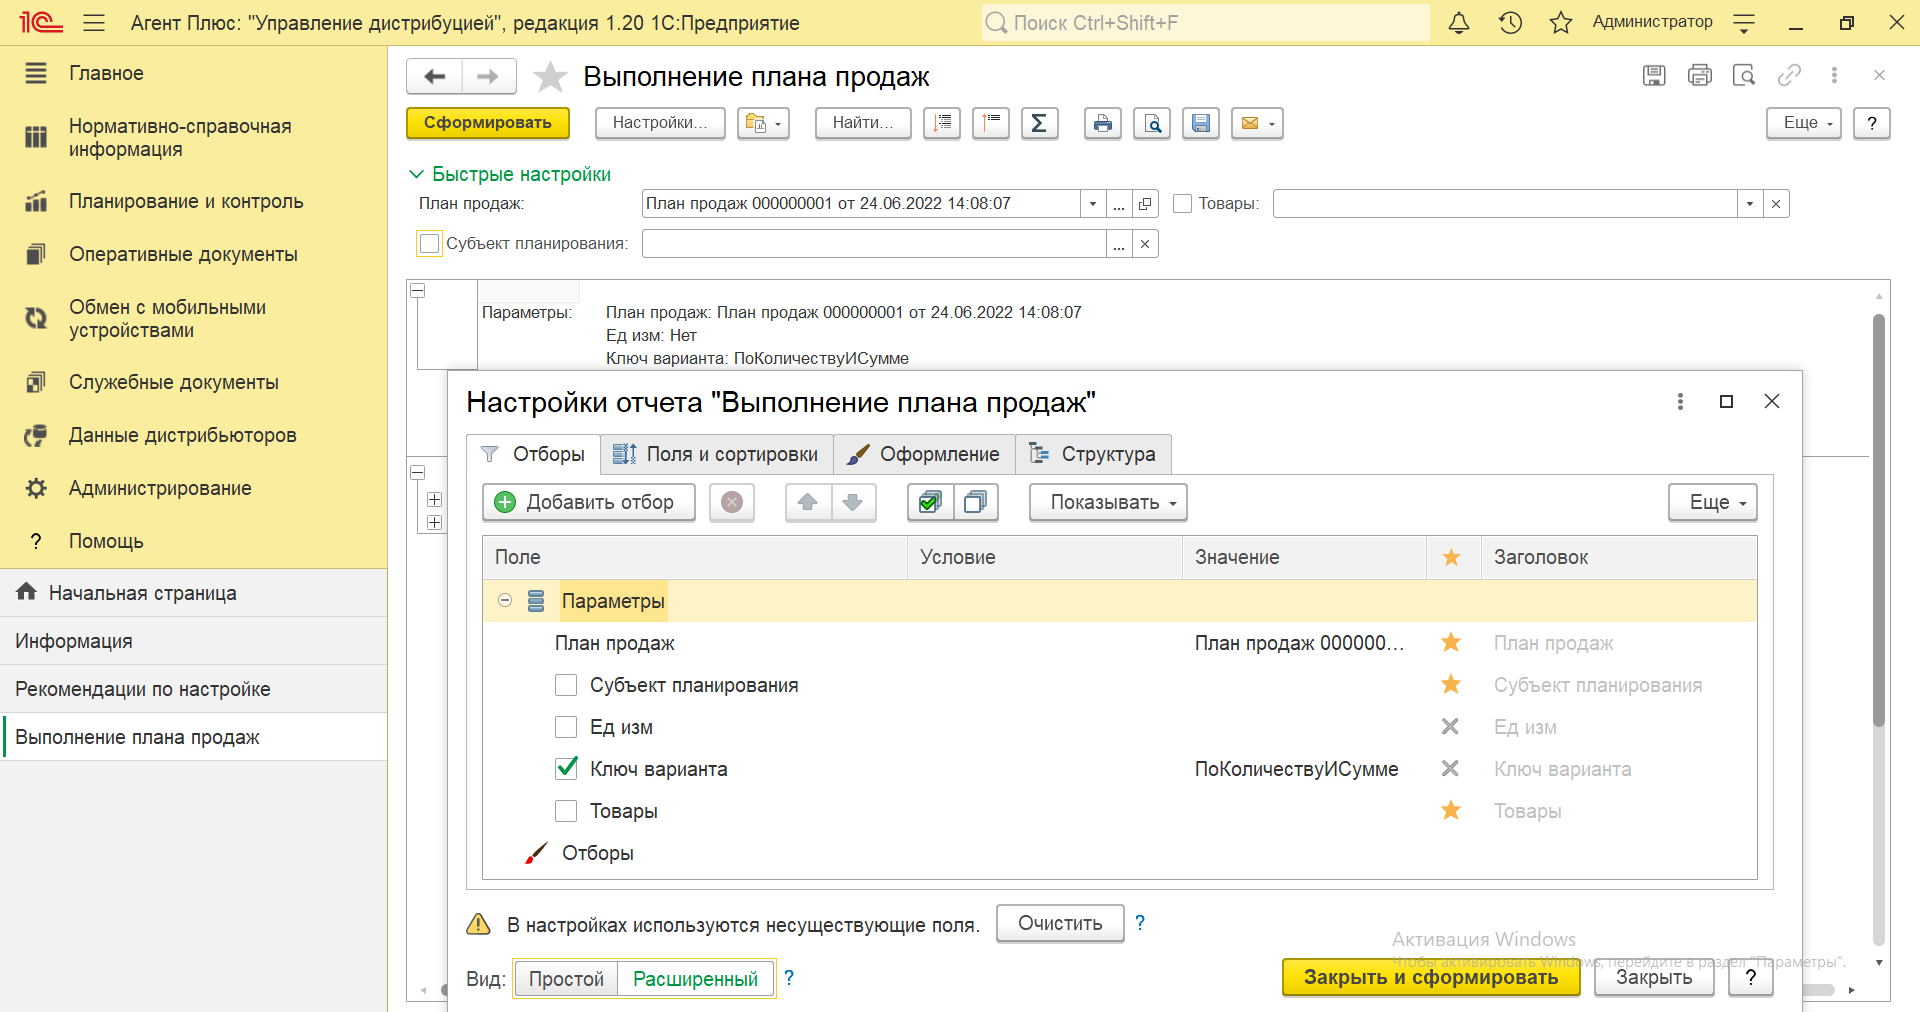
Task: Get link icon in header
Action: coord(1789,75)
